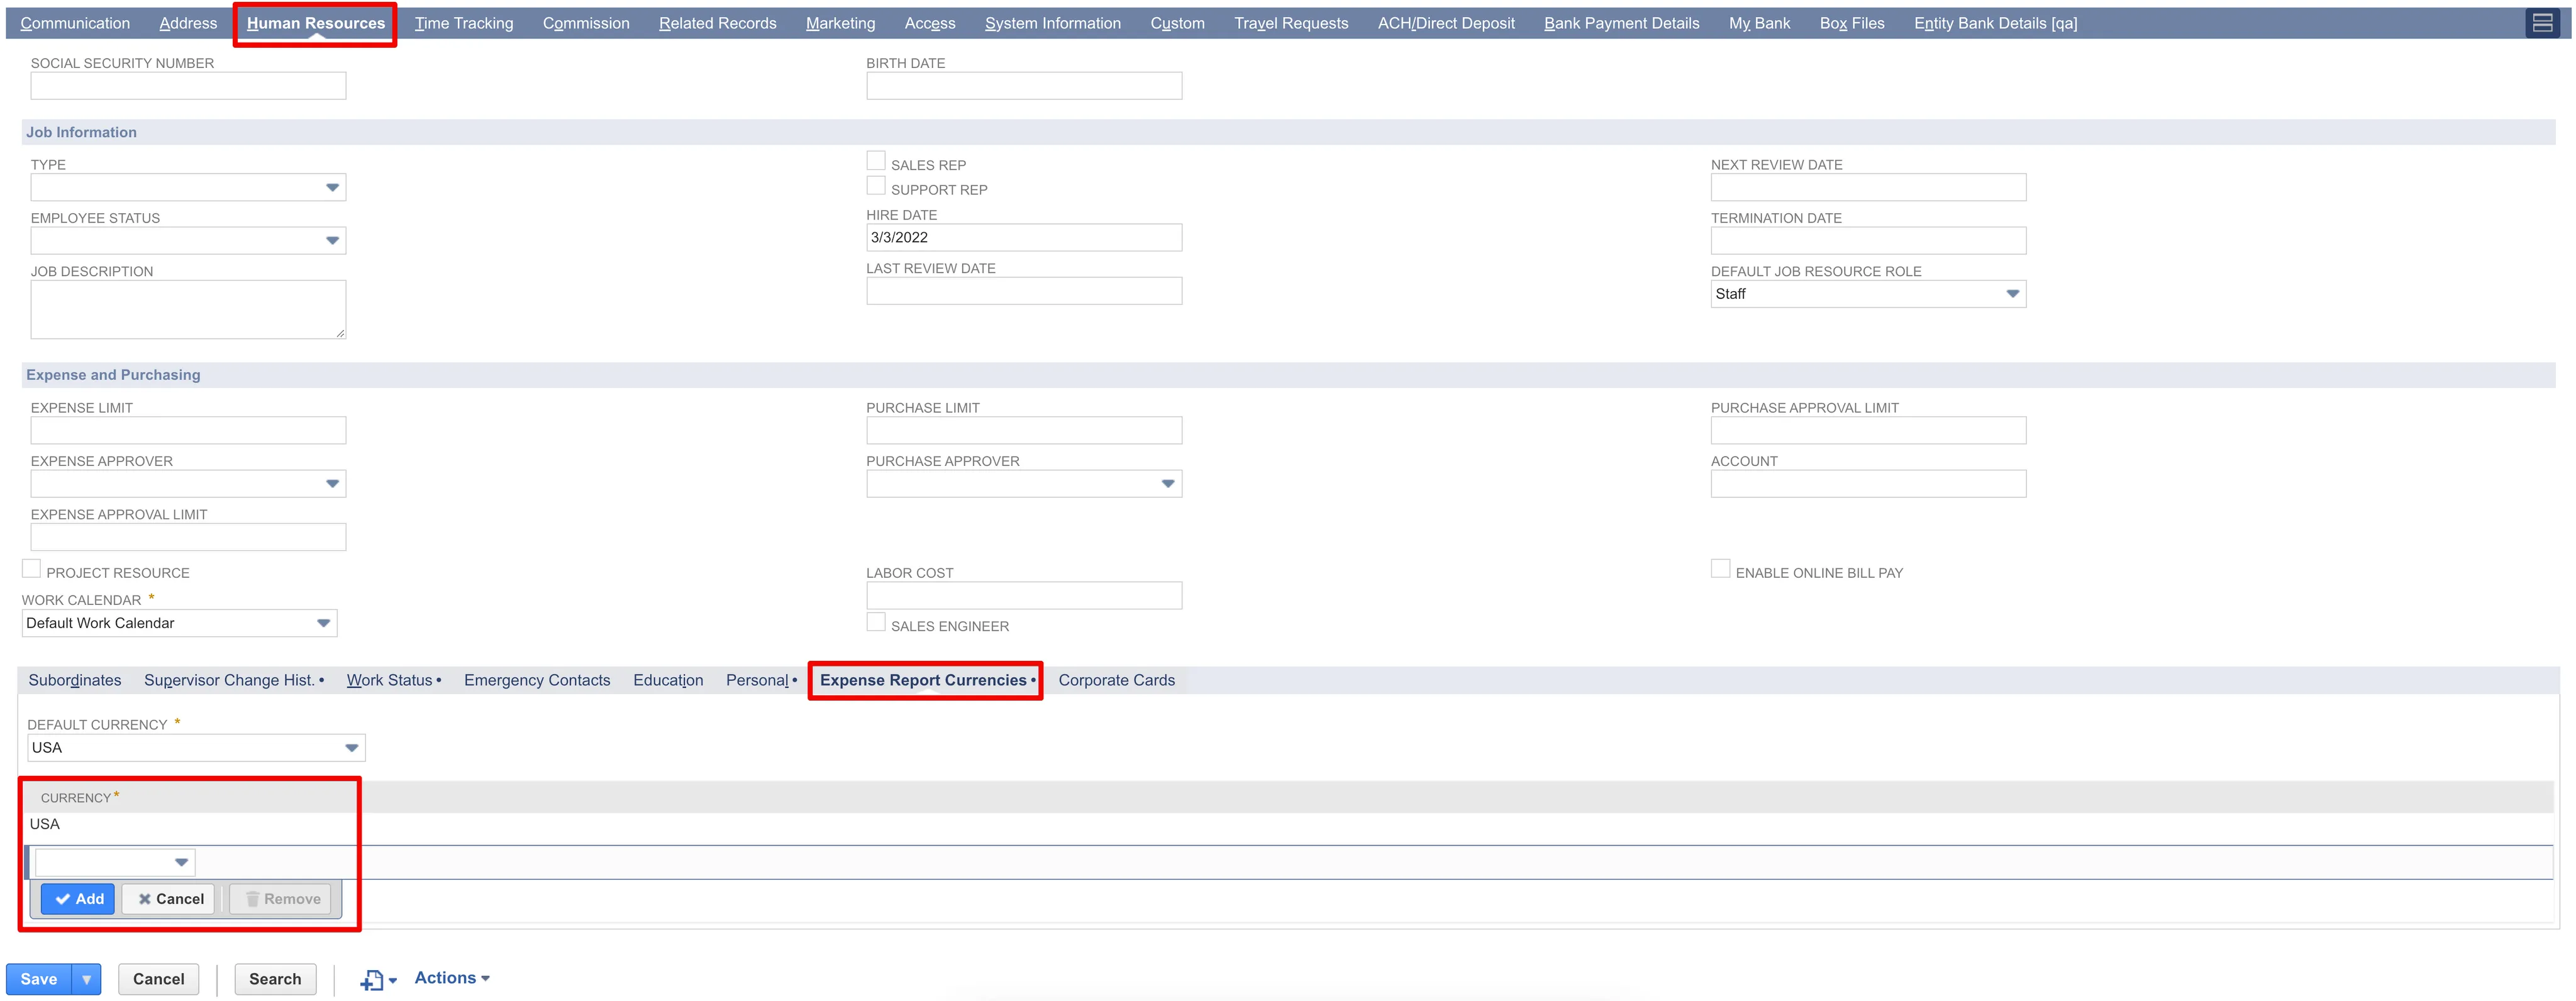Click the Expense Limit field
The height and width of the screenshot is (1001, 2576).
click(188, 430)
